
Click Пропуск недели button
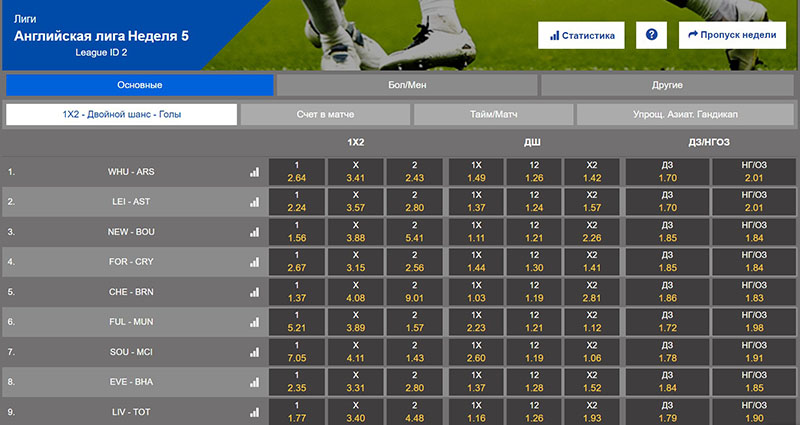coord(731,35)
